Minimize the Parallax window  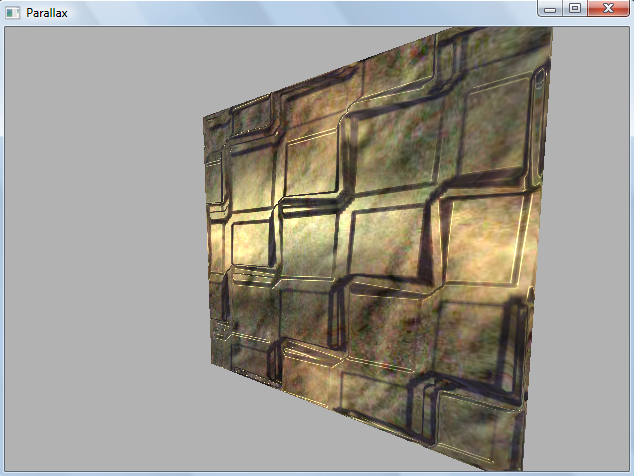click(x=550, y=8)
